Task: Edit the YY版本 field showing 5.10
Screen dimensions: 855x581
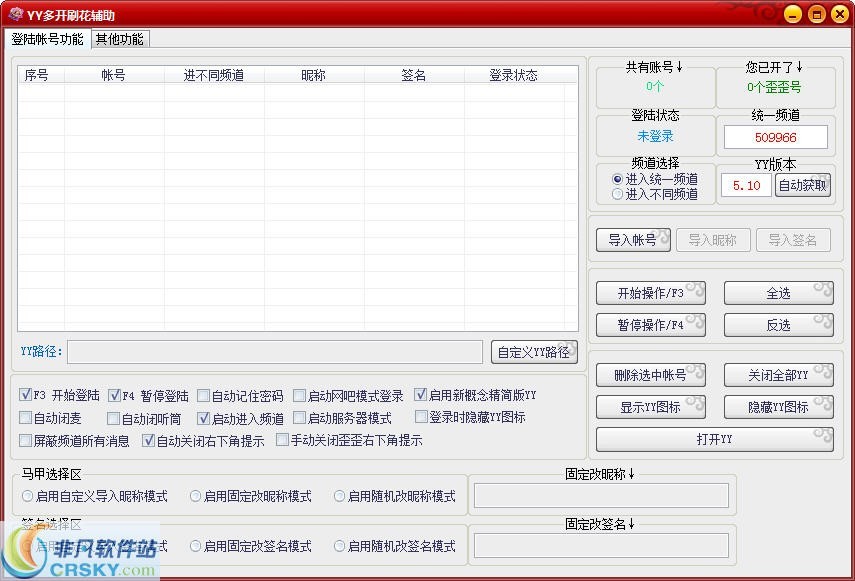Action: tap(746, 185)
